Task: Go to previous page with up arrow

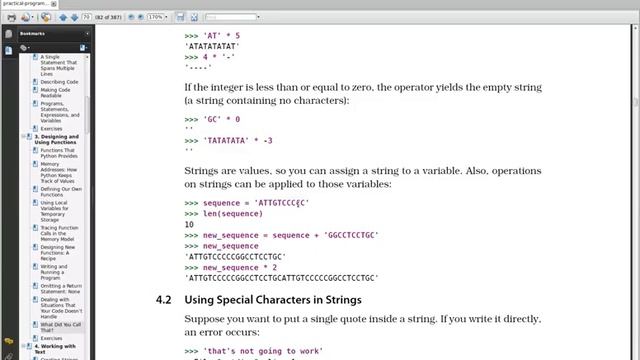Action: coord(63,17)
